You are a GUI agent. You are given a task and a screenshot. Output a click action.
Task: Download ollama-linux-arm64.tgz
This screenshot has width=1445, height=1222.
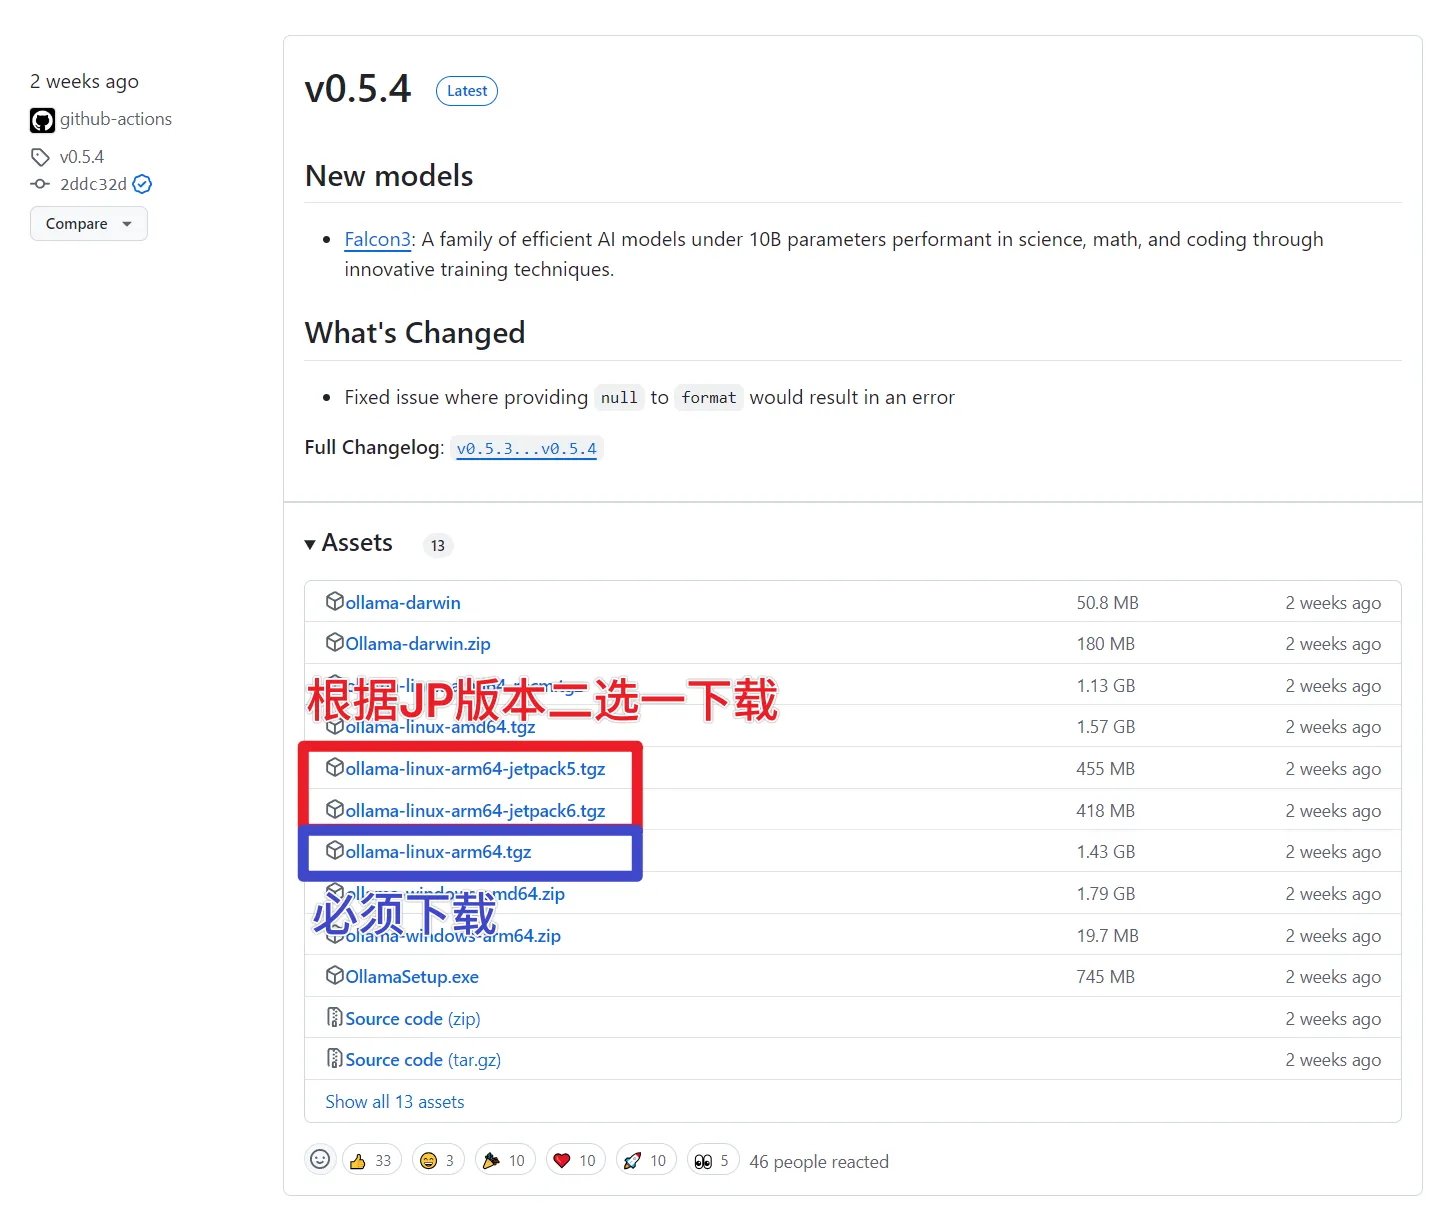[x=438, y=852]
